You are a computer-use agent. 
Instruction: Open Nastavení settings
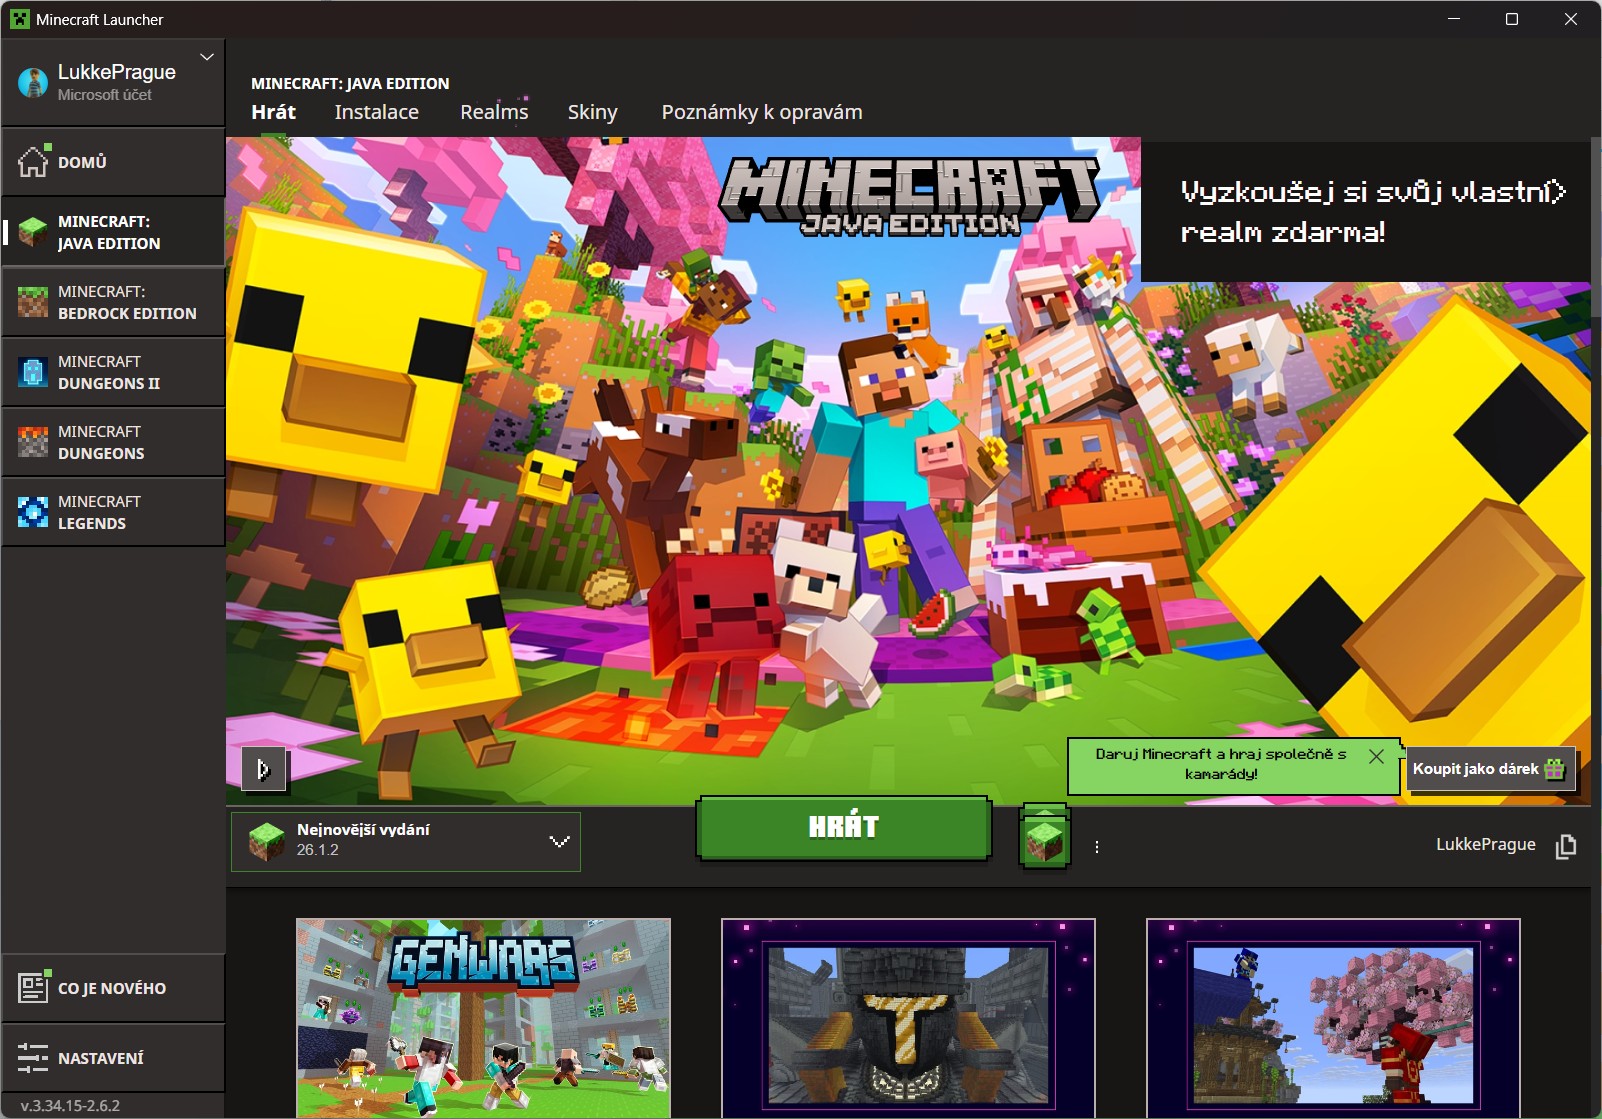[x=113, y=1058]
